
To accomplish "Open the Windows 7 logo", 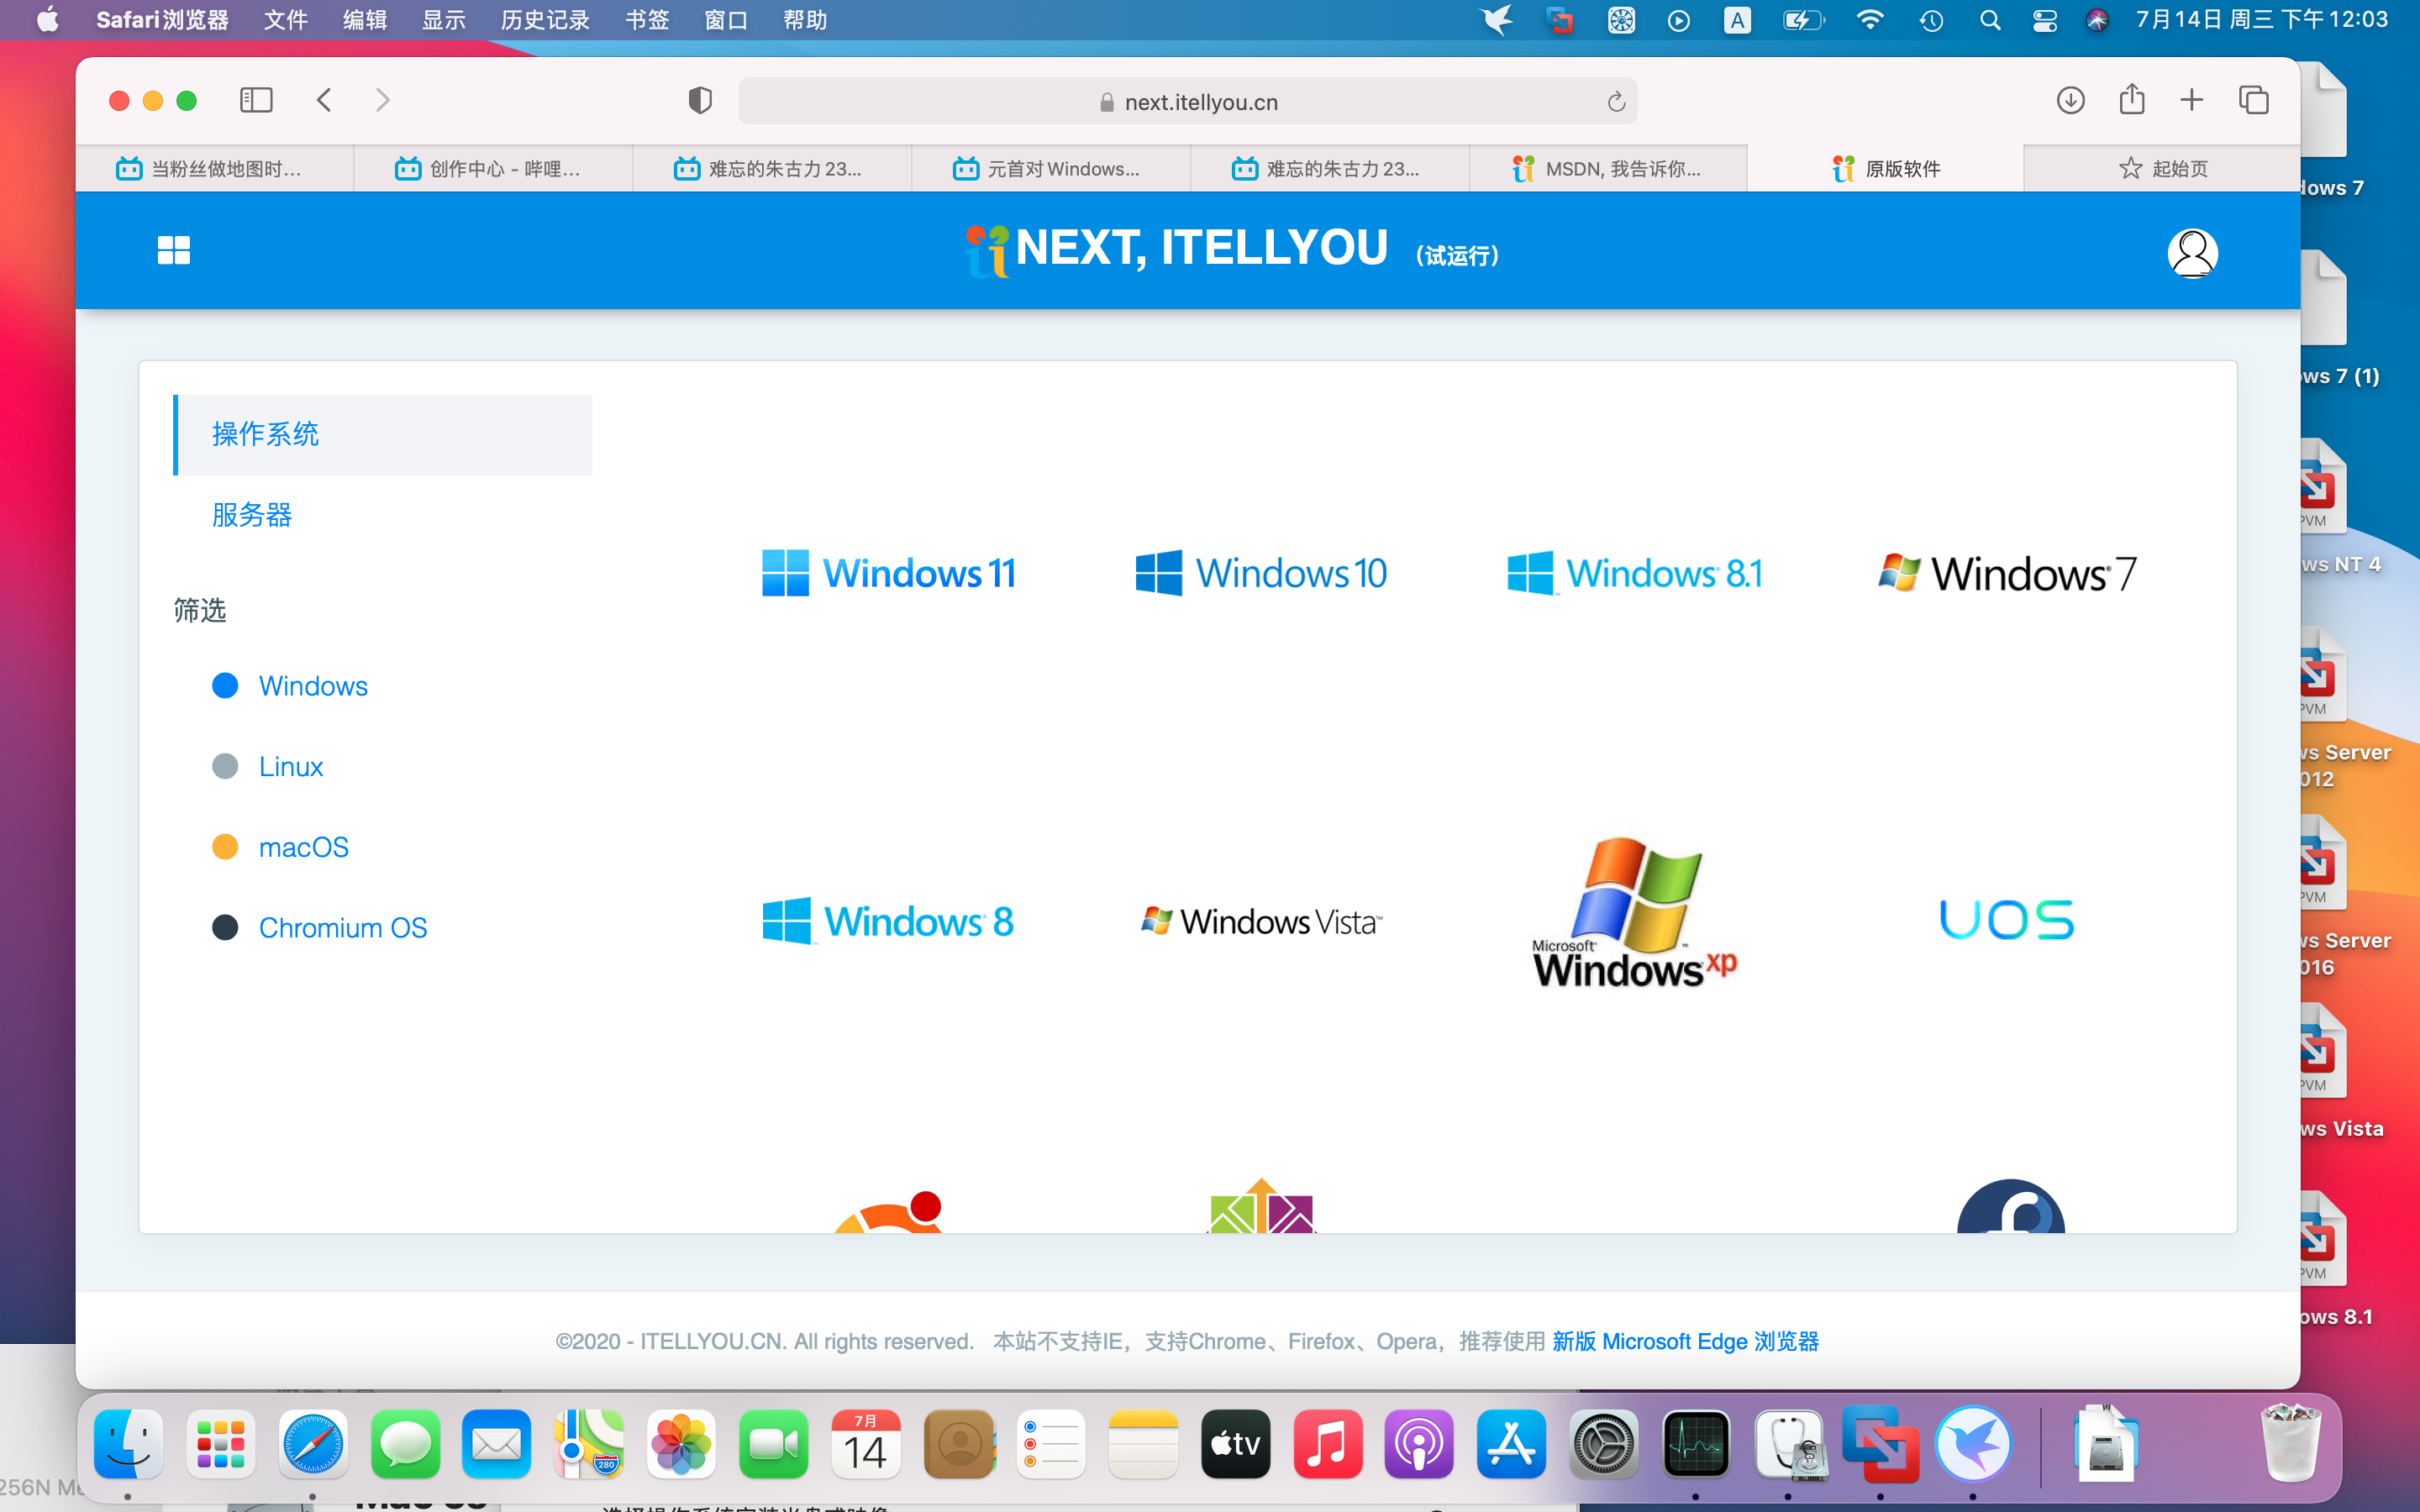I will point(2007,573).
